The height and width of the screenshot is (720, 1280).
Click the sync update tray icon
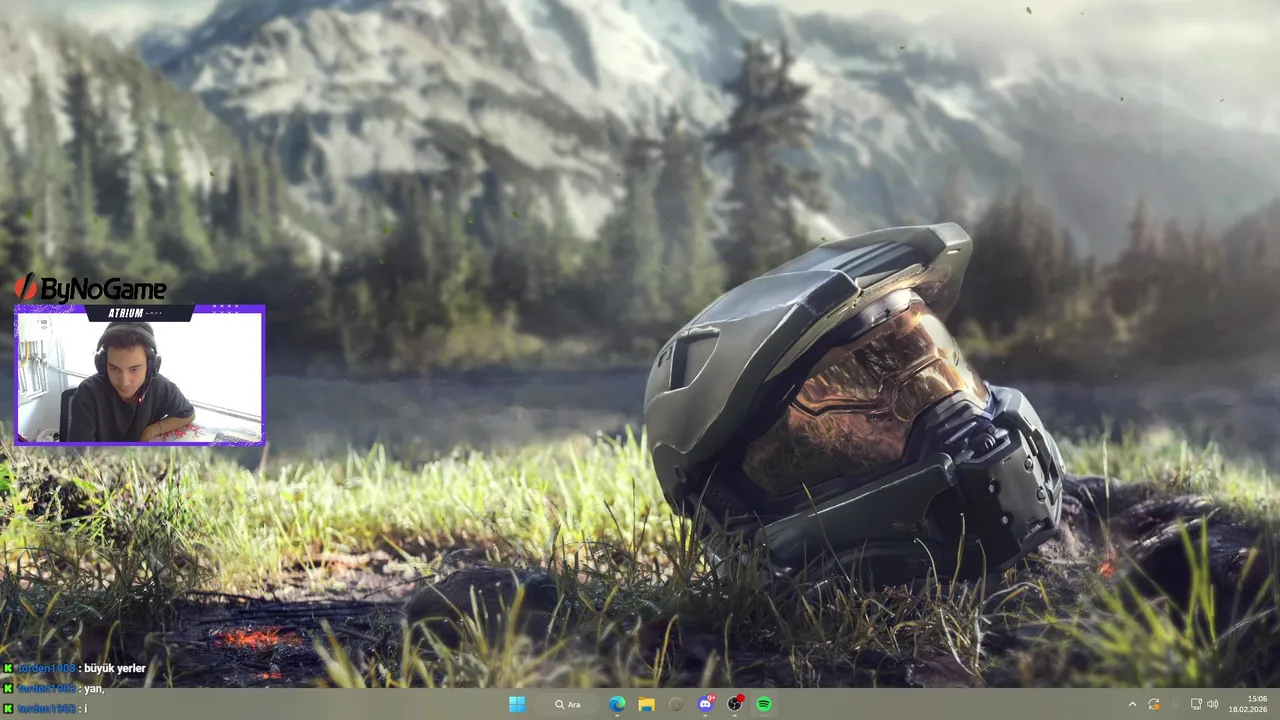tap(1154, 704)
